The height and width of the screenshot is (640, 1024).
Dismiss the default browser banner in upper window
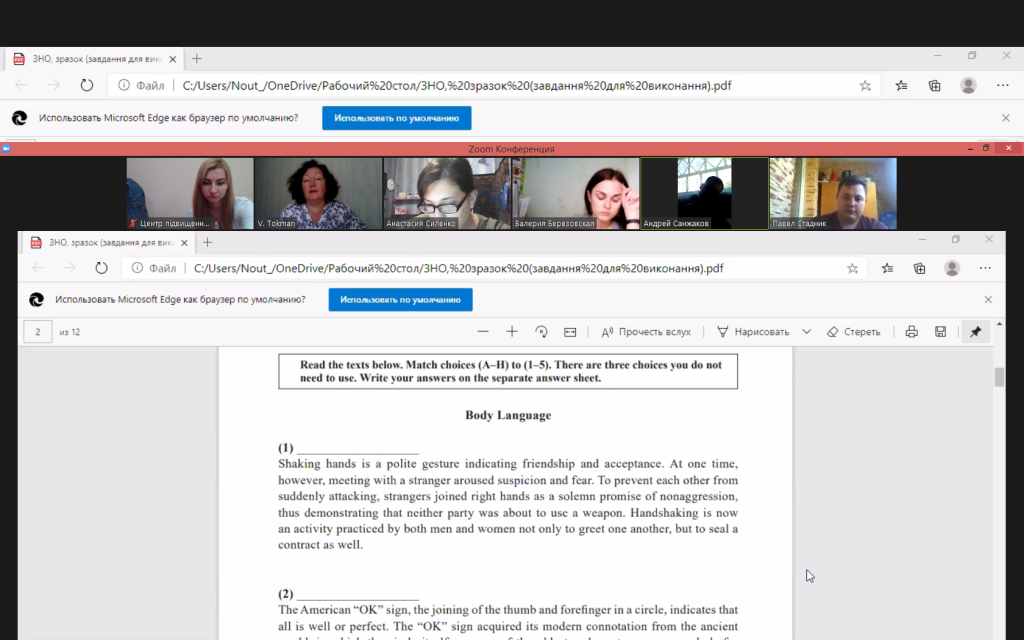[x=1006, y=118]
